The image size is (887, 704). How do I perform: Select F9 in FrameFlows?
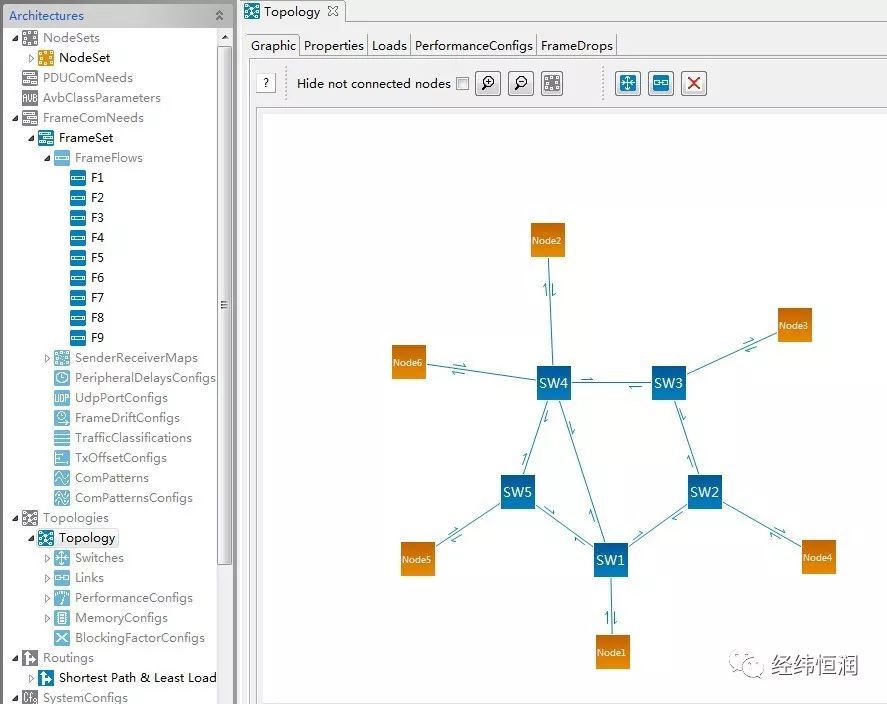pos(97,338)
